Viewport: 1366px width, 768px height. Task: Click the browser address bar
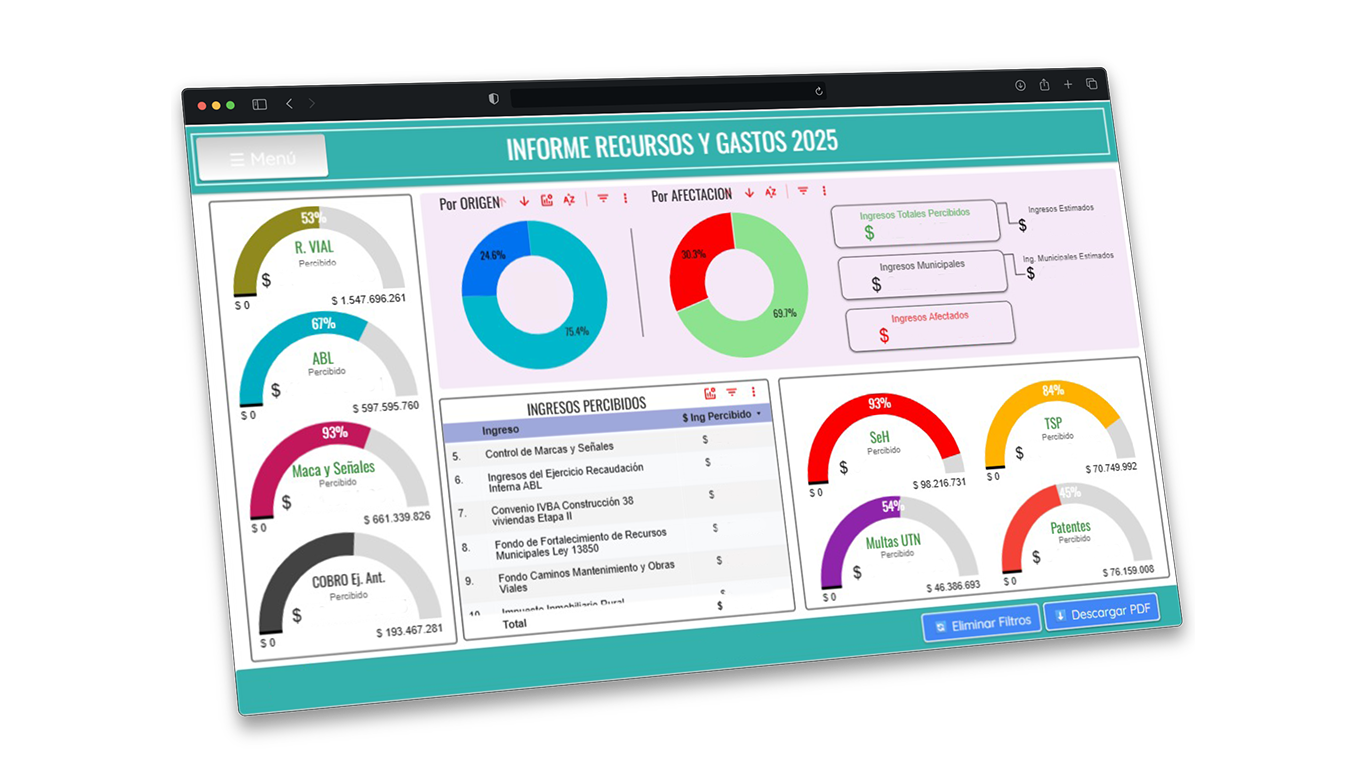[x=668, y=95]
